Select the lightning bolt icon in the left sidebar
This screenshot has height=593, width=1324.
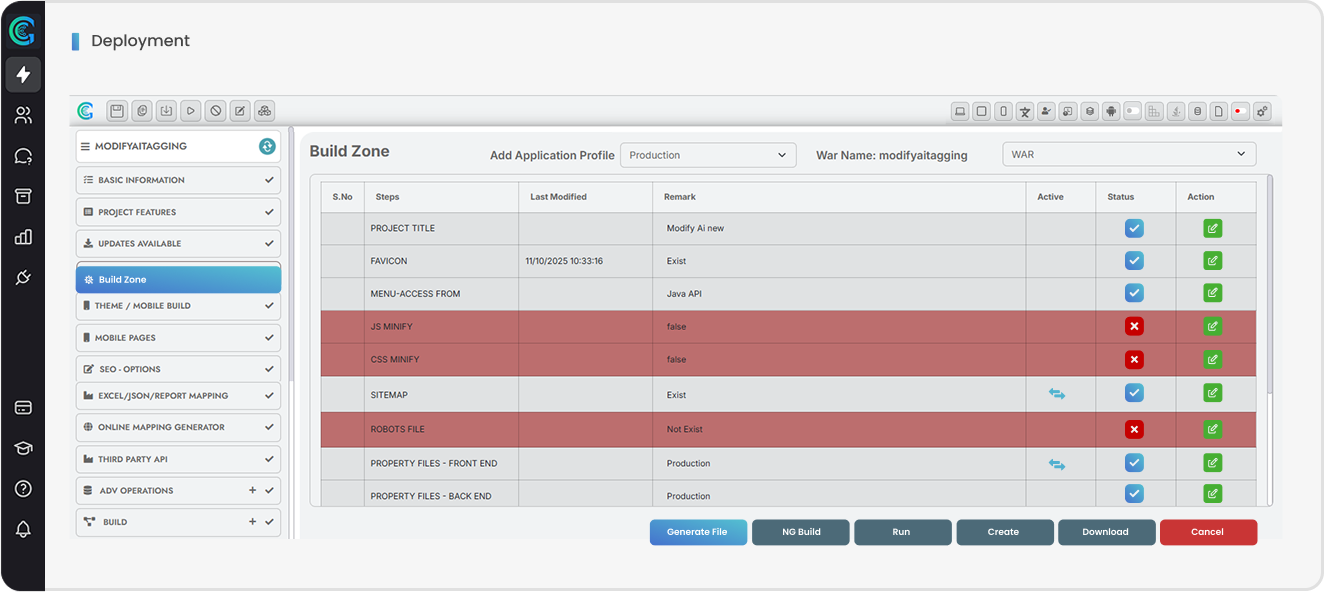pos(22,74)
